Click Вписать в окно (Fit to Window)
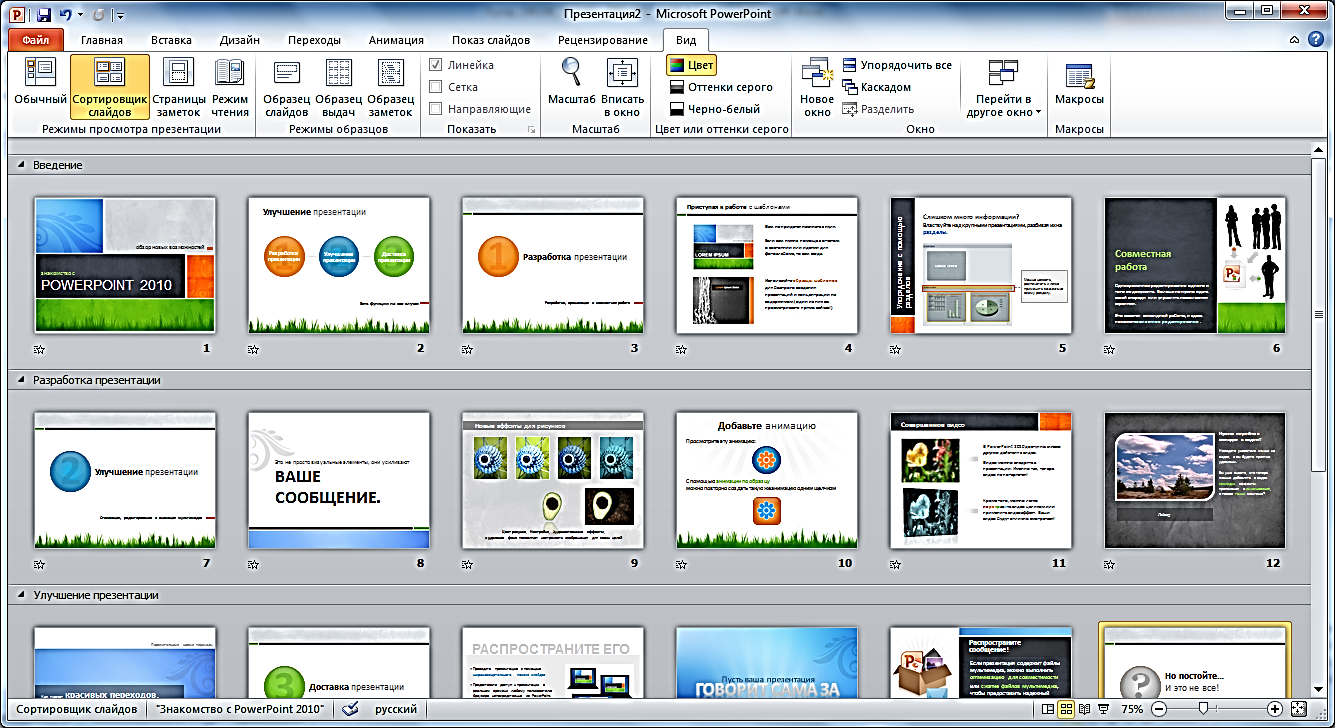This screenshot has height=728, width=1335. coord(622,86)
